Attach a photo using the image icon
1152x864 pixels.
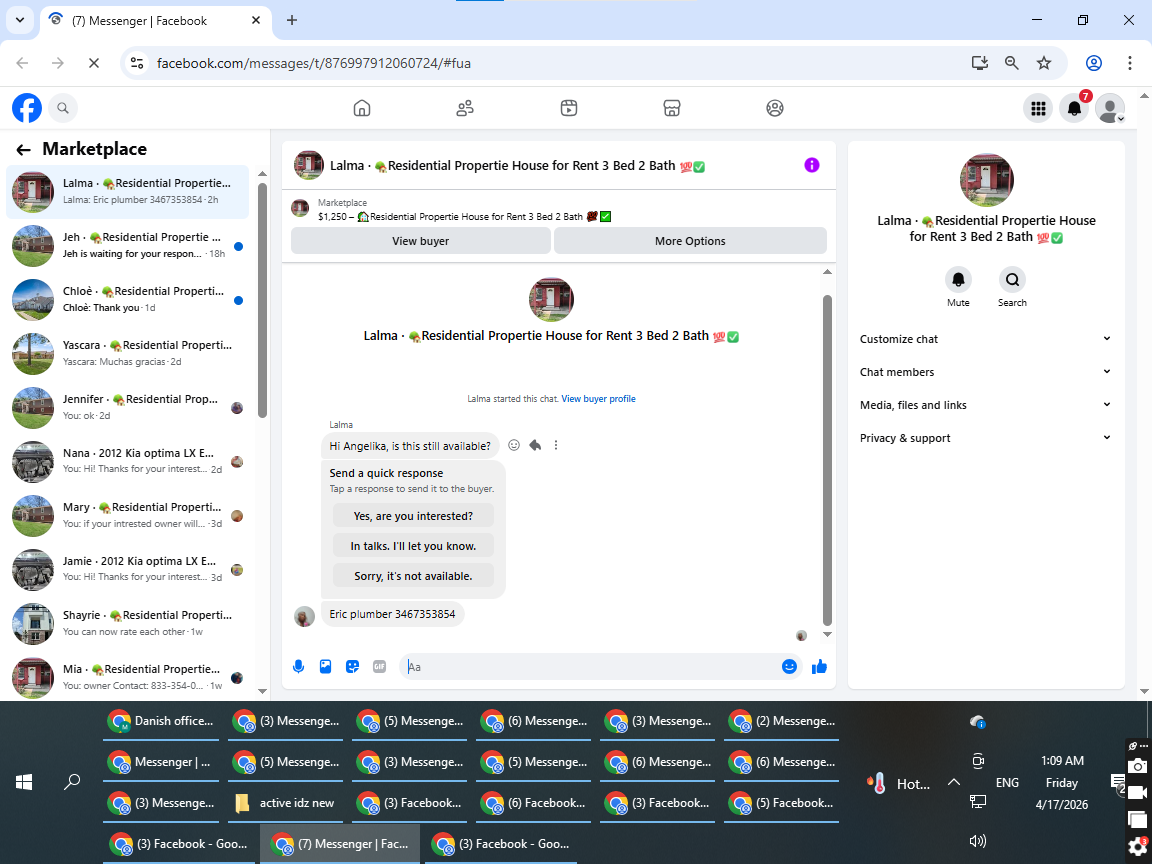coord(325,666)
